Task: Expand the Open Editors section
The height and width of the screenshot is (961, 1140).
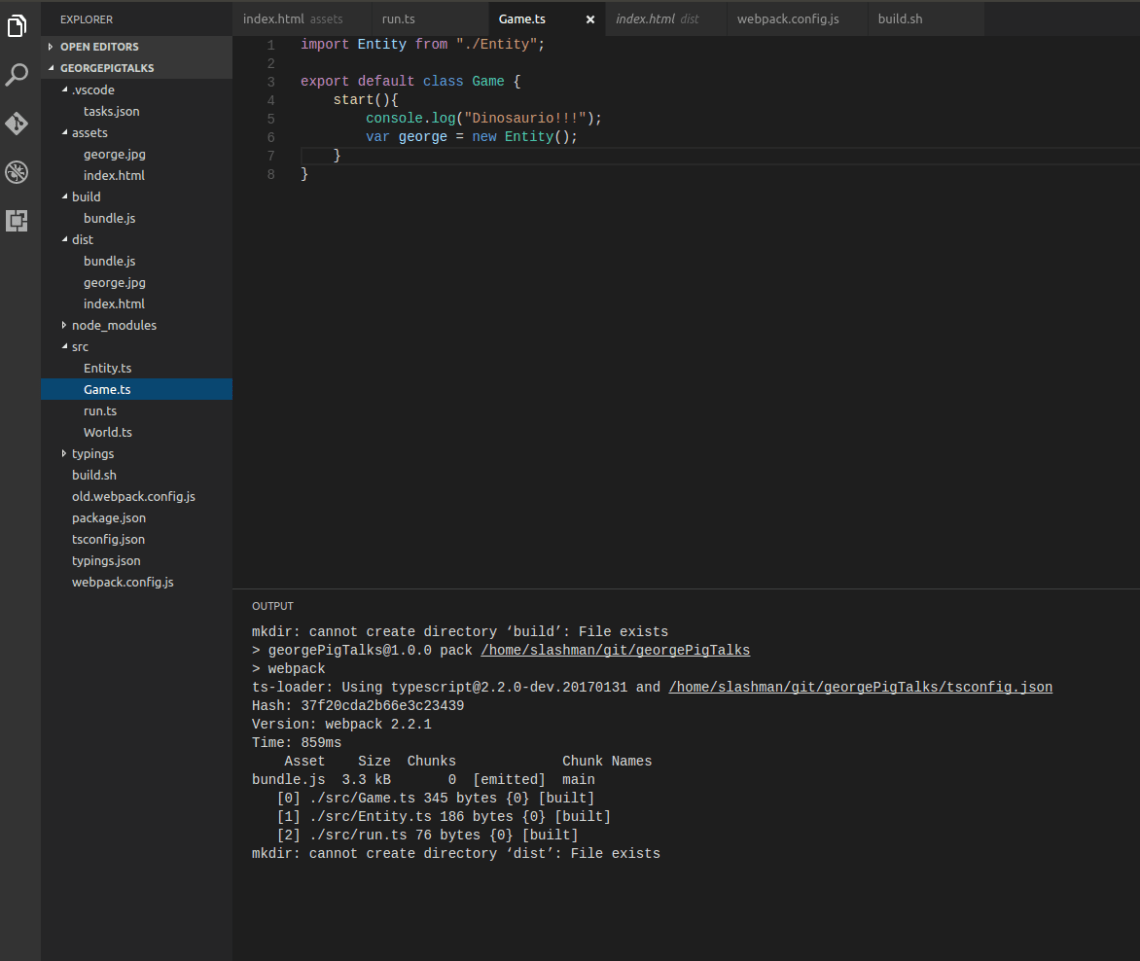Action: tap(99, 47)
